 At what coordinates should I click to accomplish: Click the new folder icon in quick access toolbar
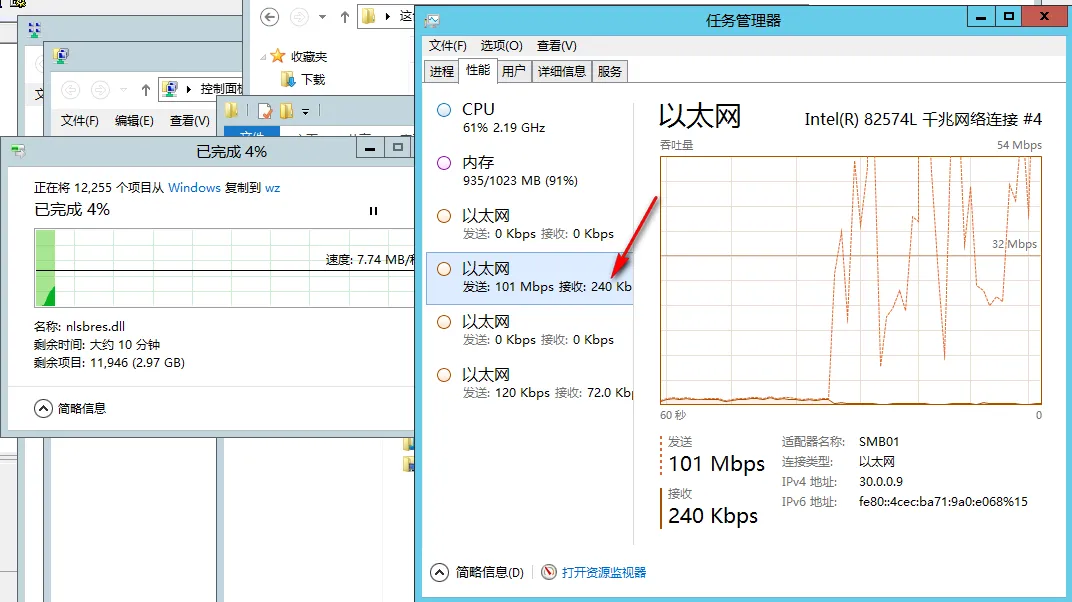286,111
